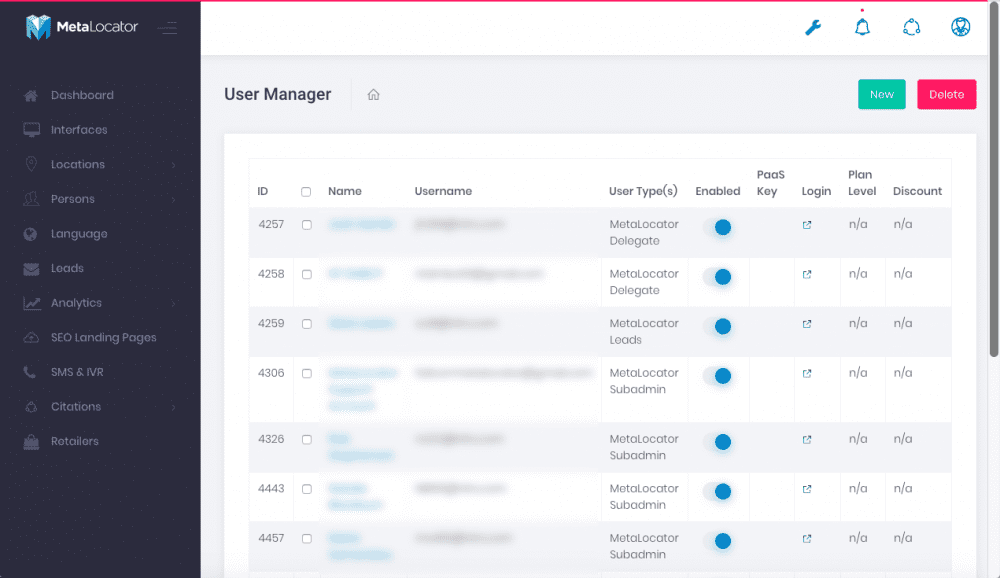The width and height of the screenshot is (1000, 578).
Task: Expand the Locations submenu arrow
Action: pos(173,165)
